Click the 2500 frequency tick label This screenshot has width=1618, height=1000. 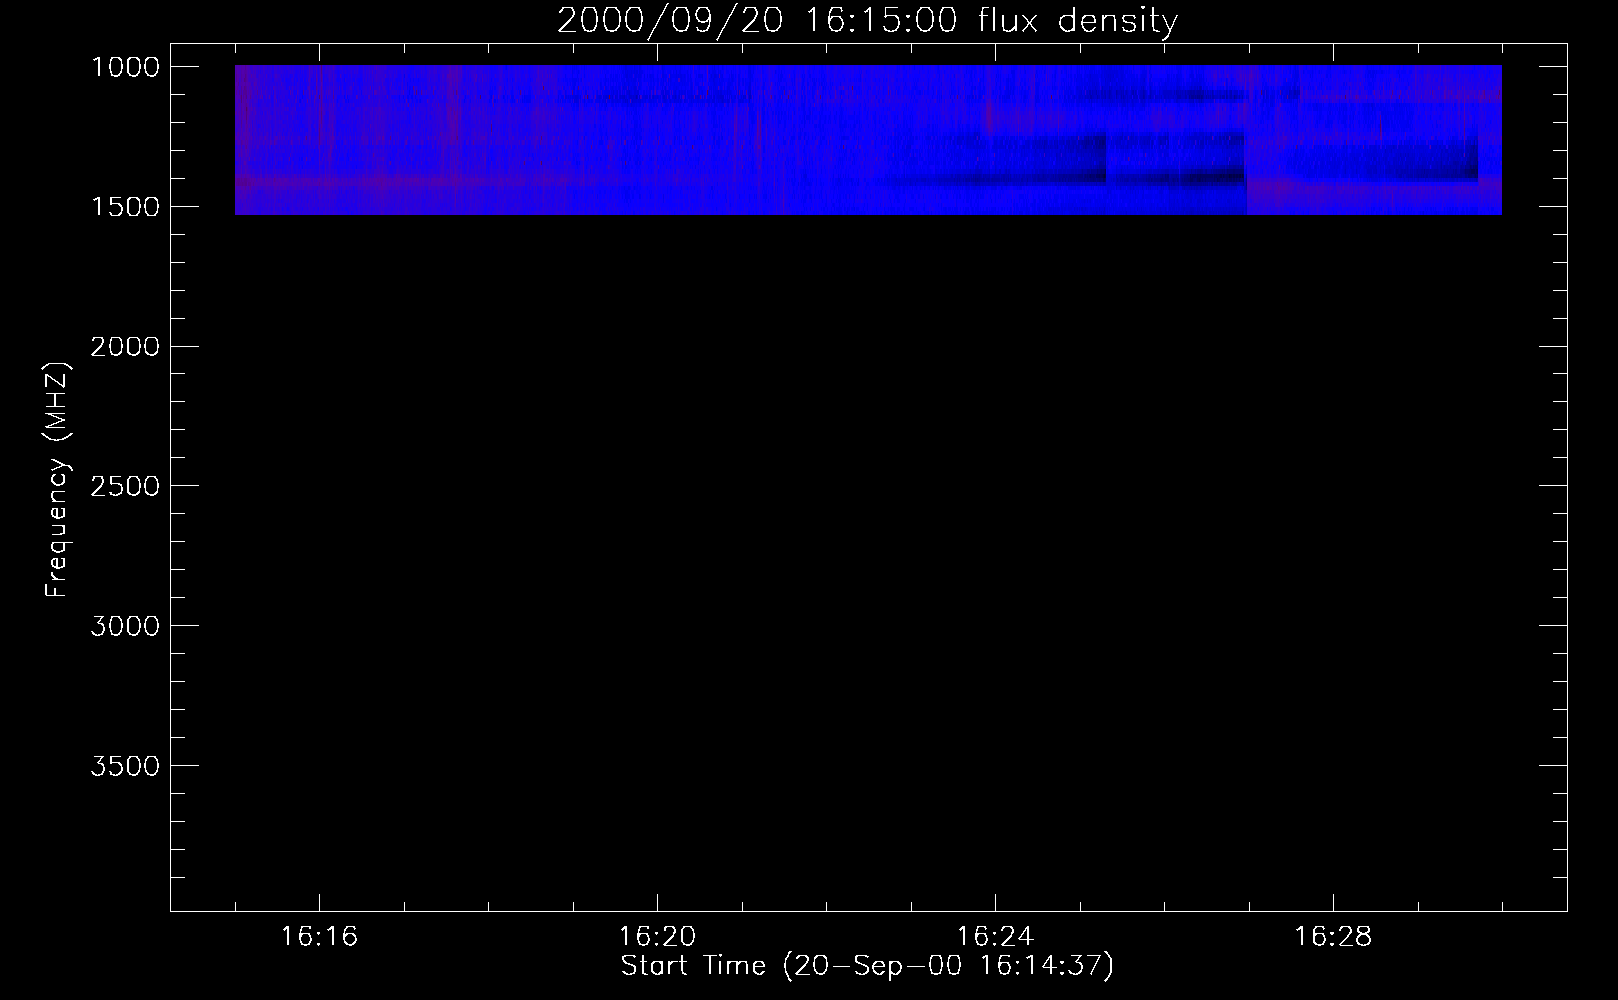(125, 487)
